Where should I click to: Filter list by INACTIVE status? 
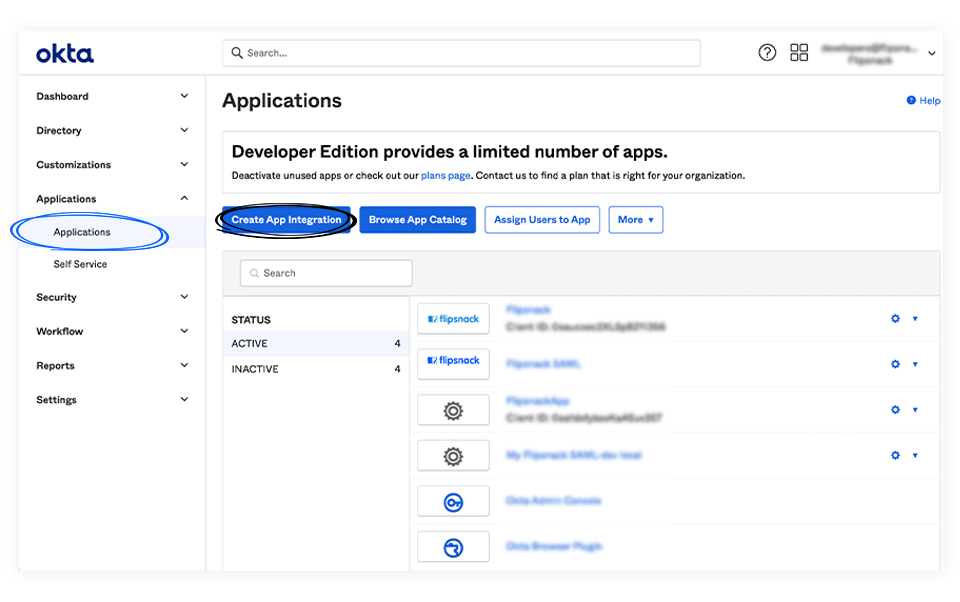316,369
